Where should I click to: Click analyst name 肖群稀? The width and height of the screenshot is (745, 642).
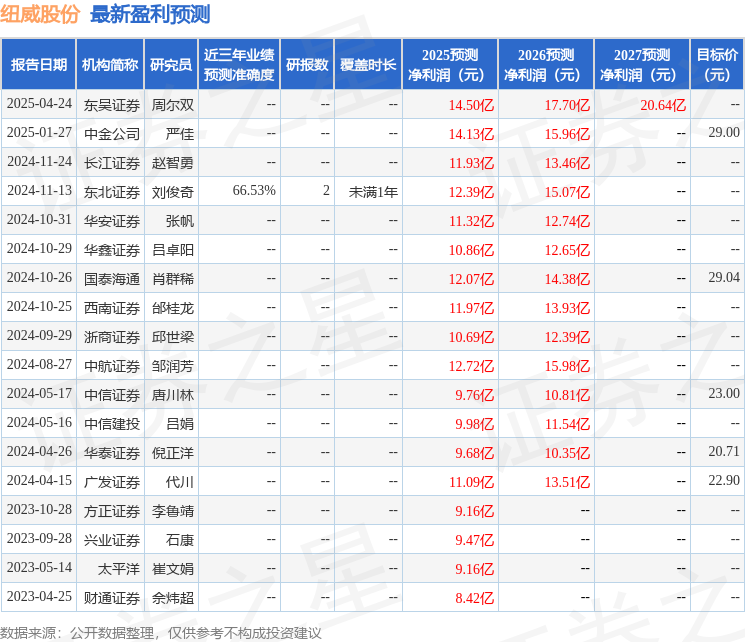point(173,279)
